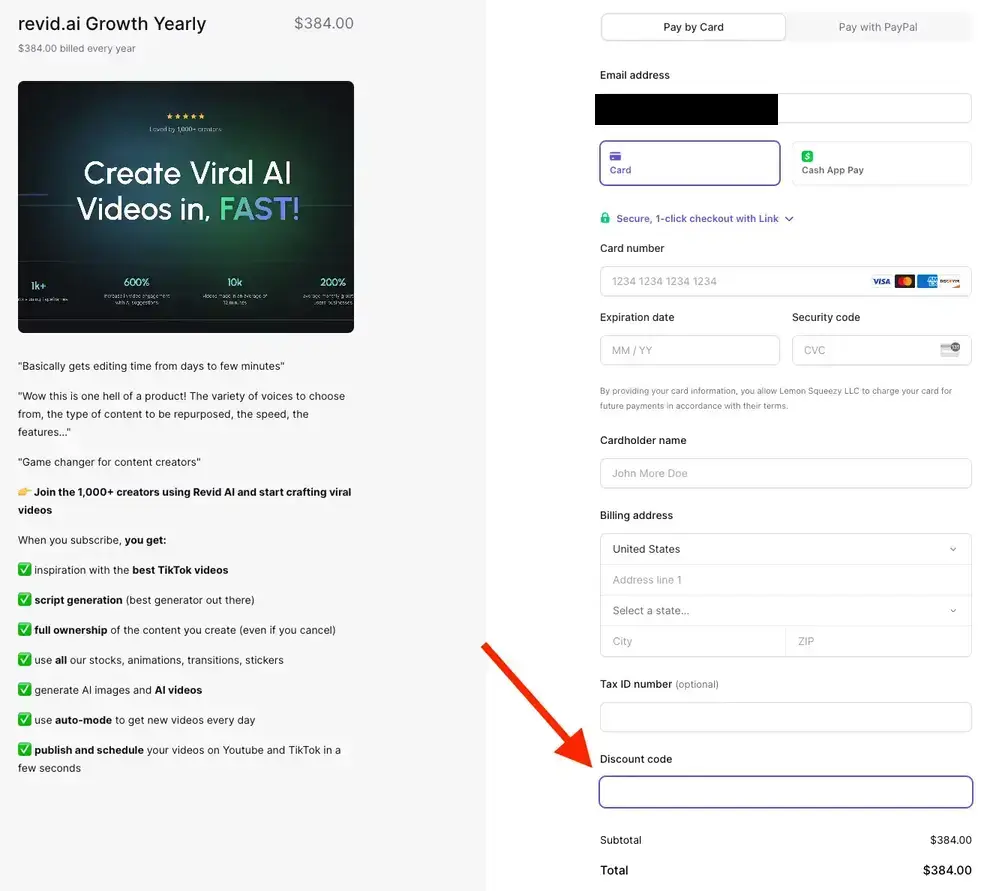This screenshot has width=996, height=891.
Task: Focus the Discount code input field
Action: (x=785, y=792)
